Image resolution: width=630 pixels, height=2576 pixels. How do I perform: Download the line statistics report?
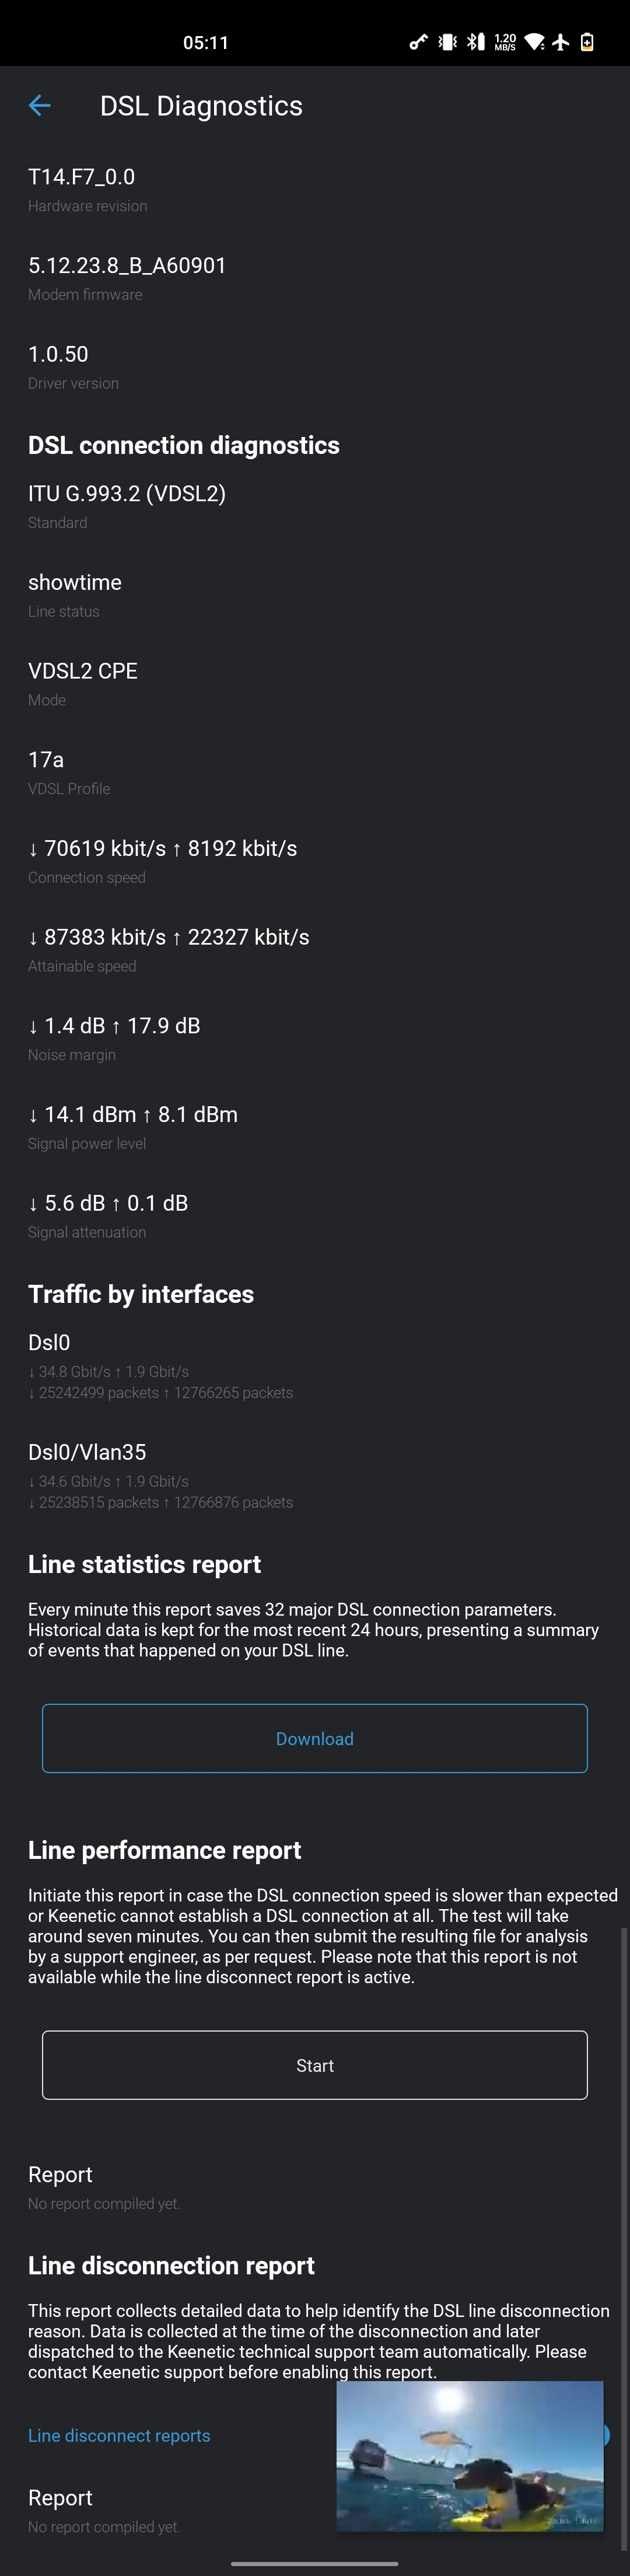[x=315, y=1738]
